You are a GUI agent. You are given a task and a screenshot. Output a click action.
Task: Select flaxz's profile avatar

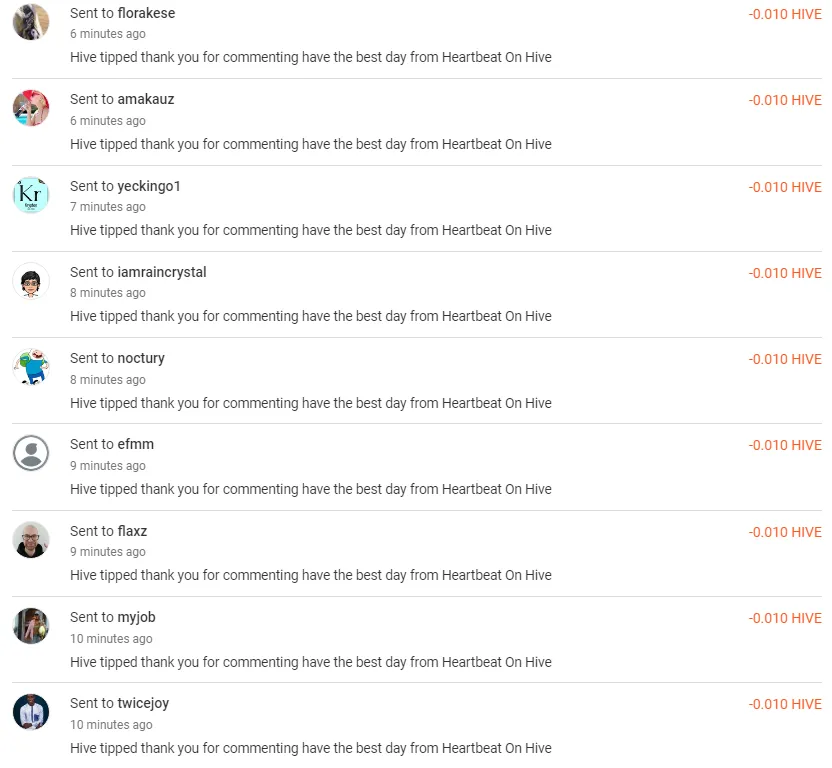(31, 540)
